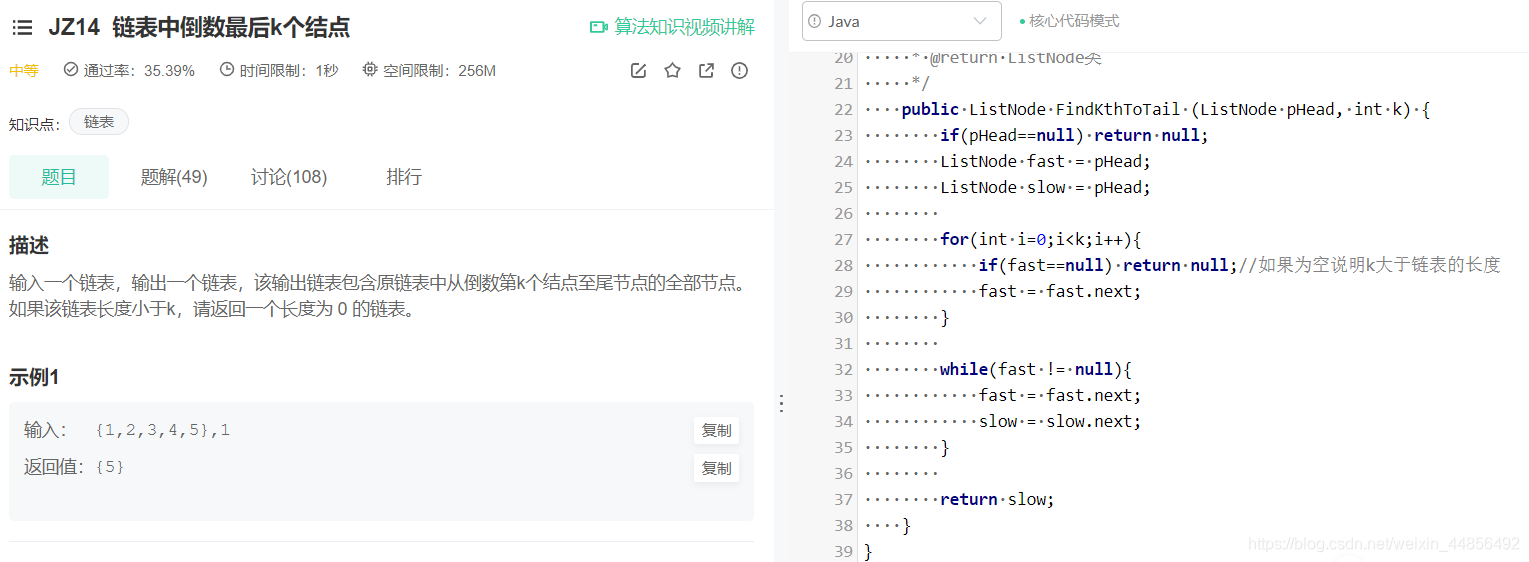Viewport: 1529px width, 562px height.
Task: Click code line 22 method signature
Action: (1165, 110)
